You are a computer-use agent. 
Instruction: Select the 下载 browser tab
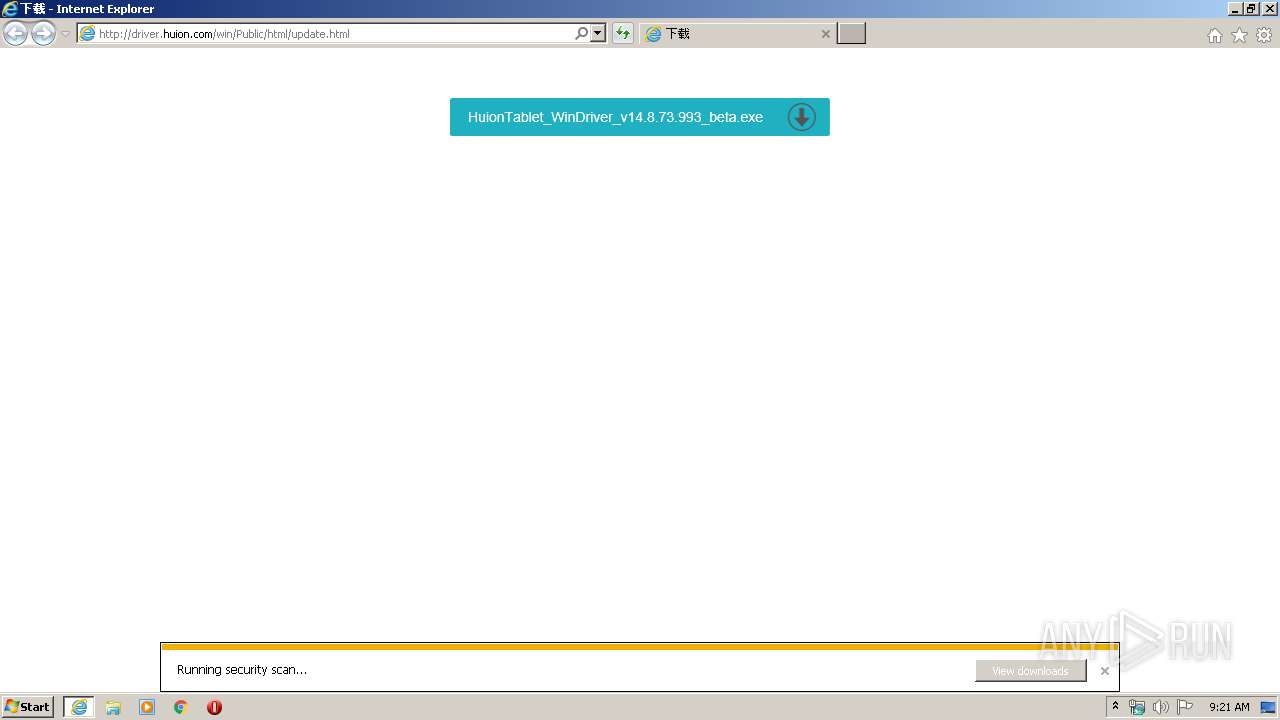738,34
